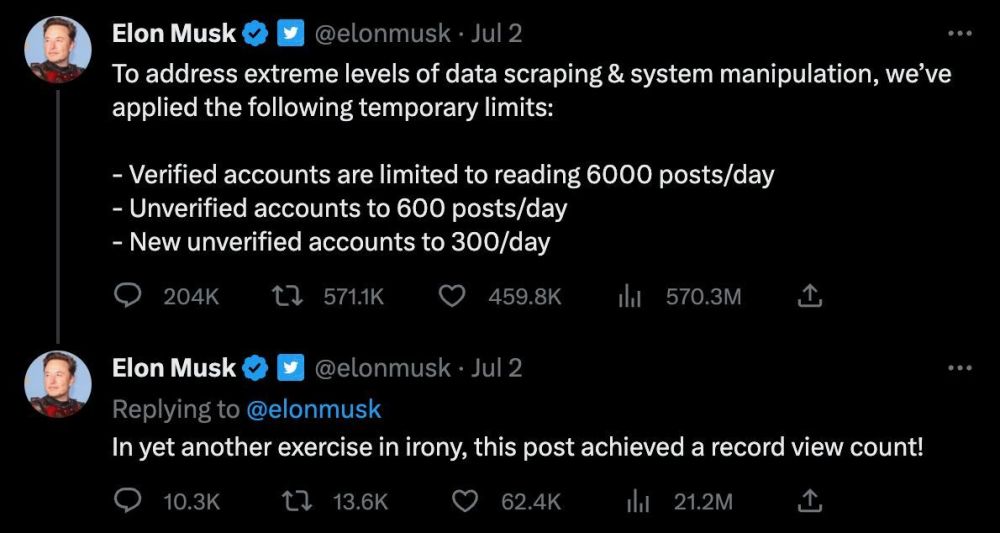
Task: Share the data scraping limits tweet
Action: pyautogui.click(x=809, y=296)
